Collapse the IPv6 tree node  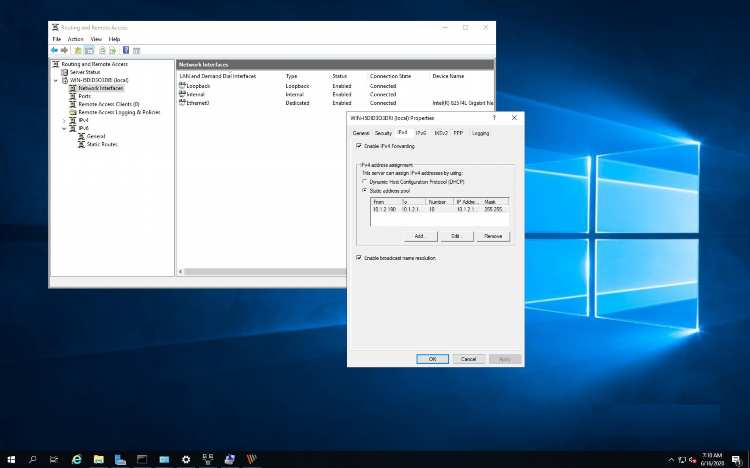tap(64, 128)
